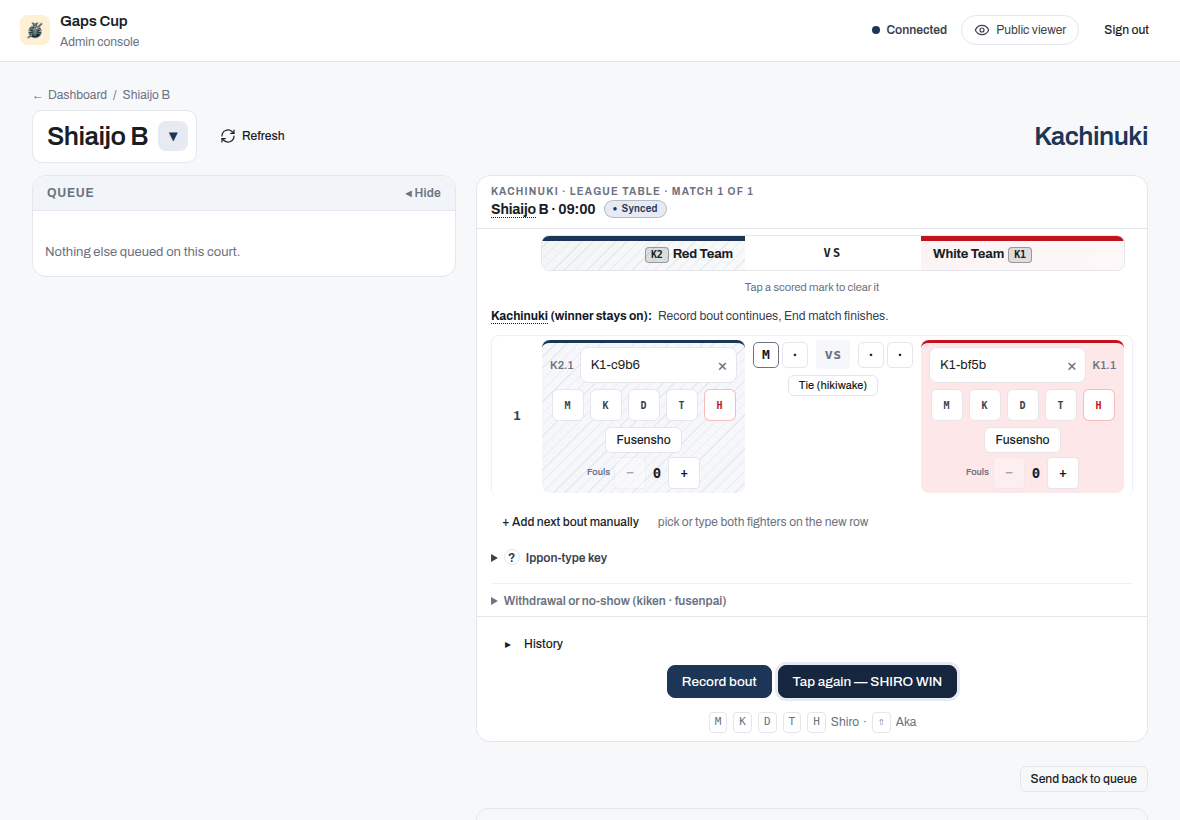Increase the white fighter's fouls

(1063, 473)
